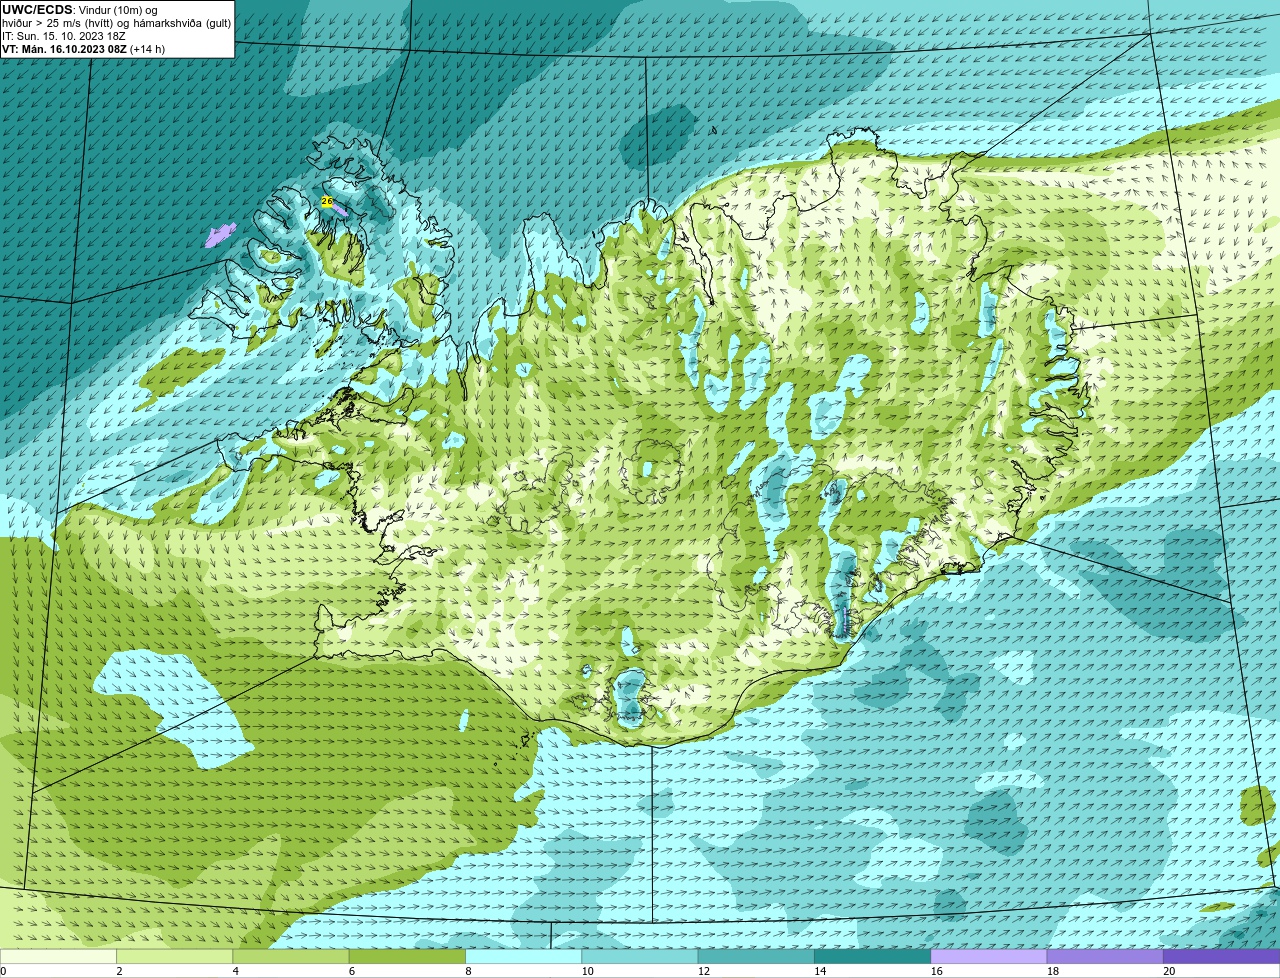The image size is (1280, 978).
Task: Click the legend label '16'
Action: coord(936,971)
